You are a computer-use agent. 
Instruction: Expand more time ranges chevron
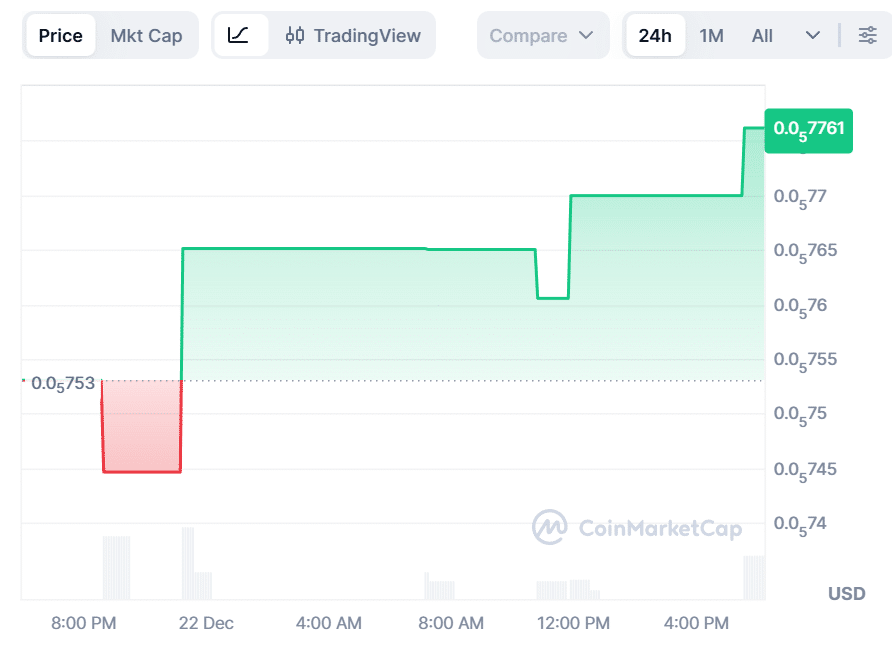(x=812, y=36)
